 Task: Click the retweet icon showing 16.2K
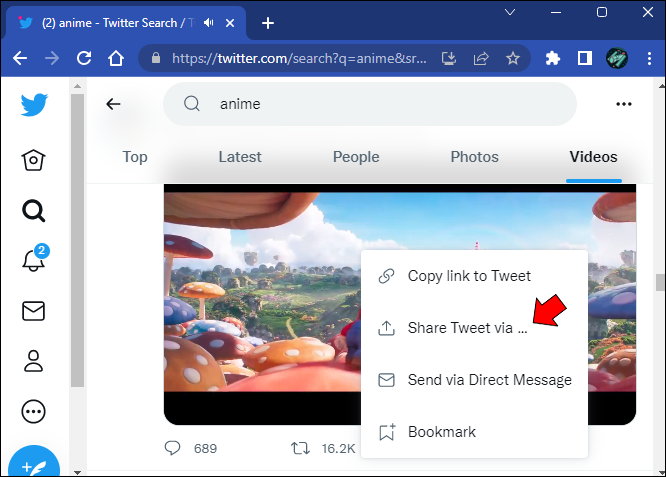point(300,448)
